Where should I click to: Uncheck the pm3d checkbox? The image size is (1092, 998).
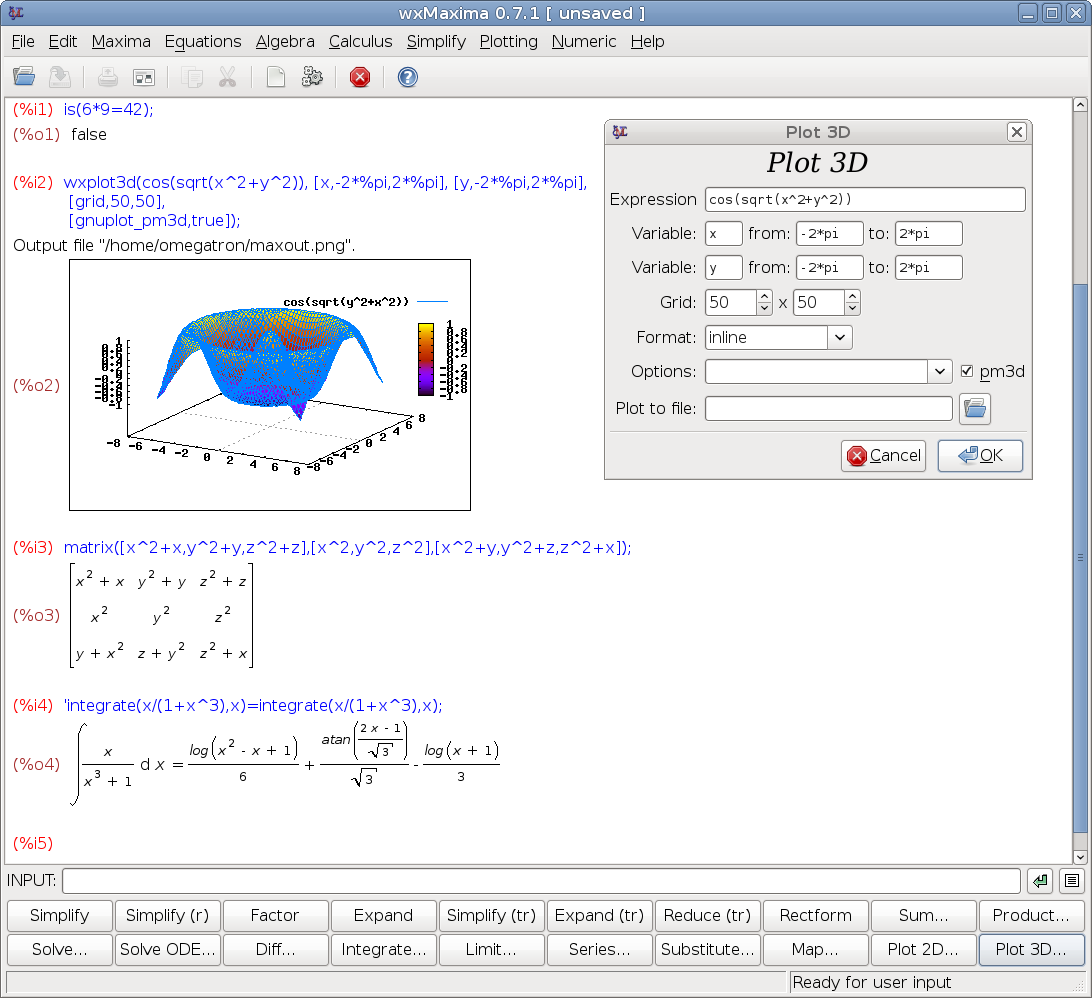[966, 371]
